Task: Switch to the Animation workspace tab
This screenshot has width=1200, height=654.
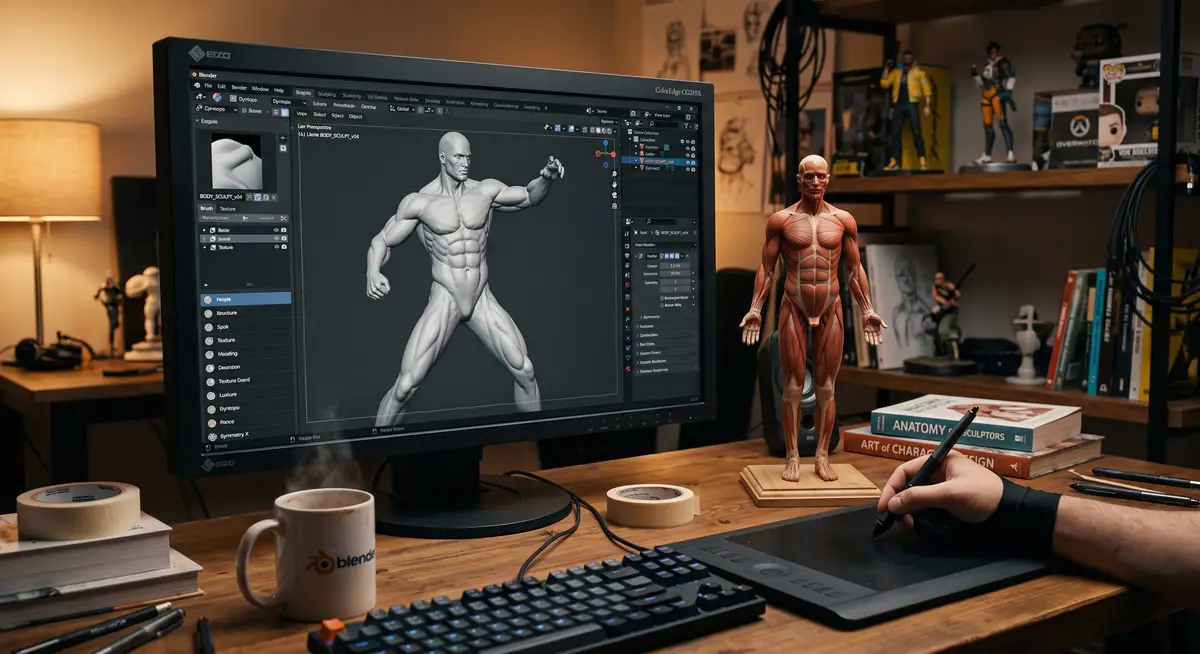Action: click(x=454, y=100)
